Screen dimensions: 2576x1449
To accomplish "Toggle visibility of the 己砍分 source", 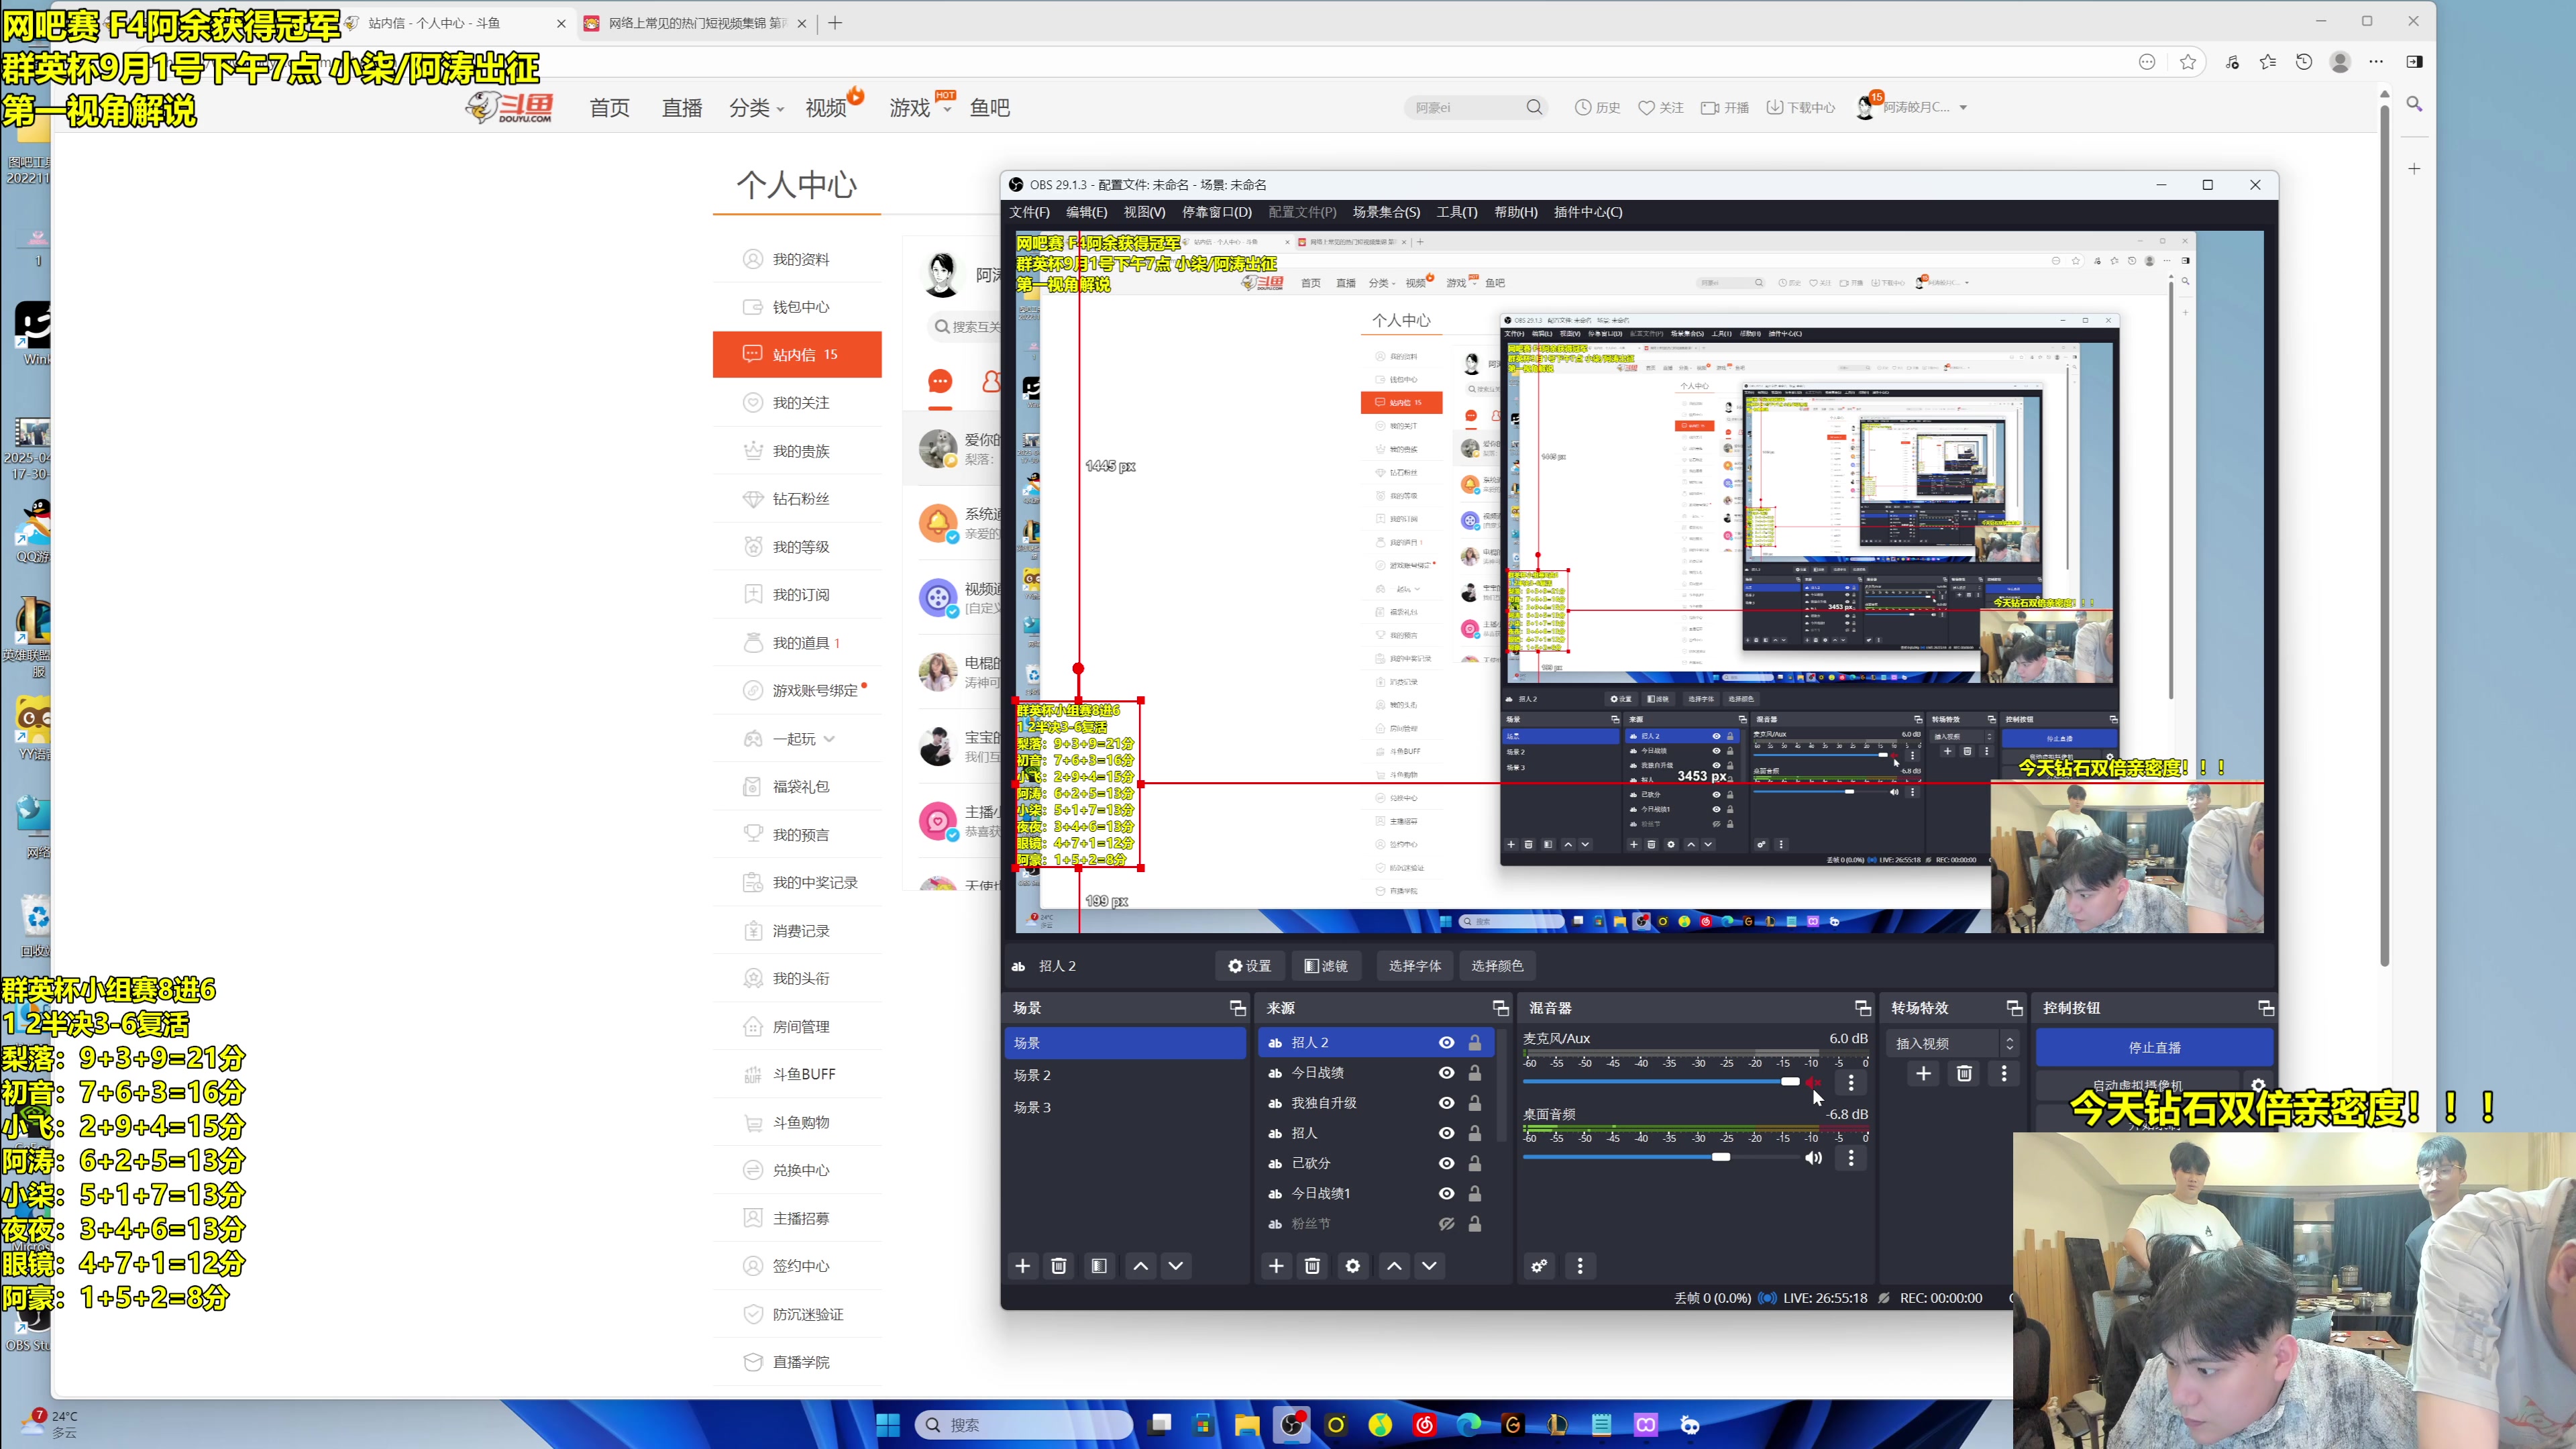I will click(x=1446, y=1163).
